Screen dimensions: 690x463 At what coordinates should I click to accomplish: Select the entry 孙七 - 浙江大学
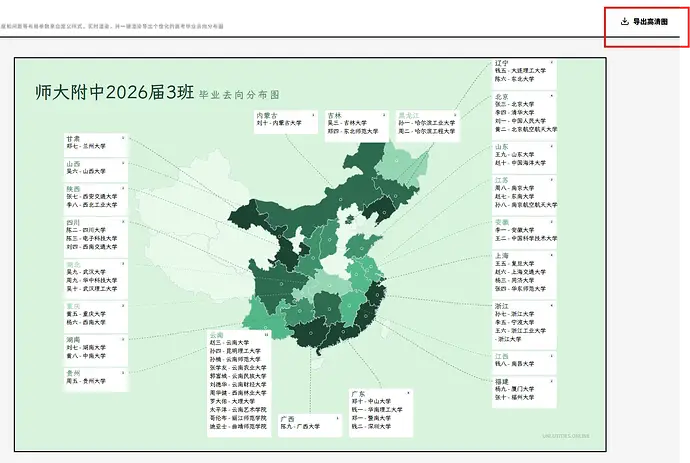pos(514,314)
